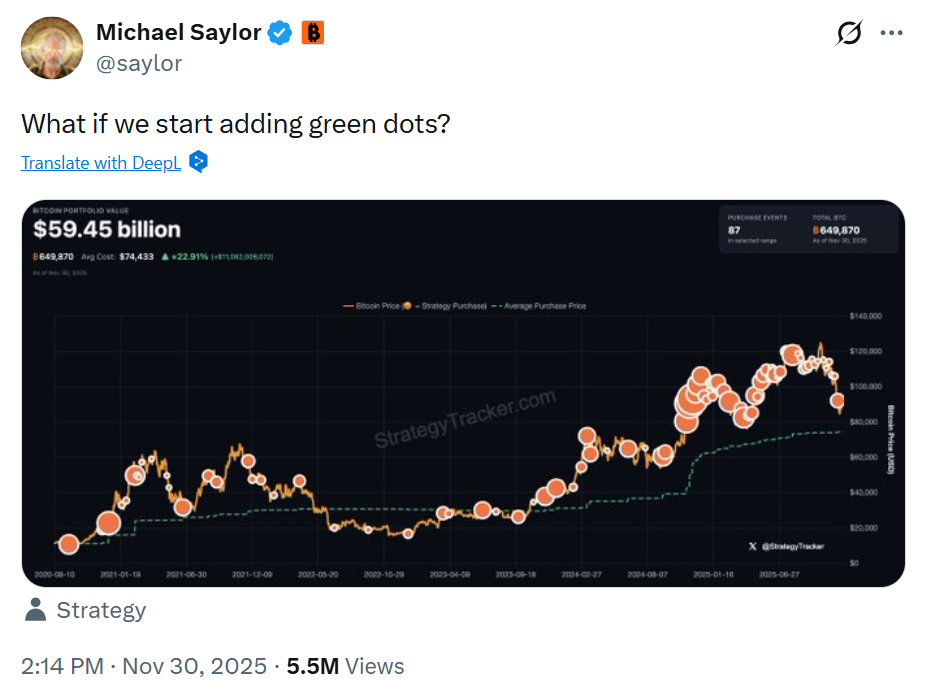The image size is (931, 680).
Task: Click the blue verified checkmark badge
Action: pyautogui.click(x=281, y=33)
